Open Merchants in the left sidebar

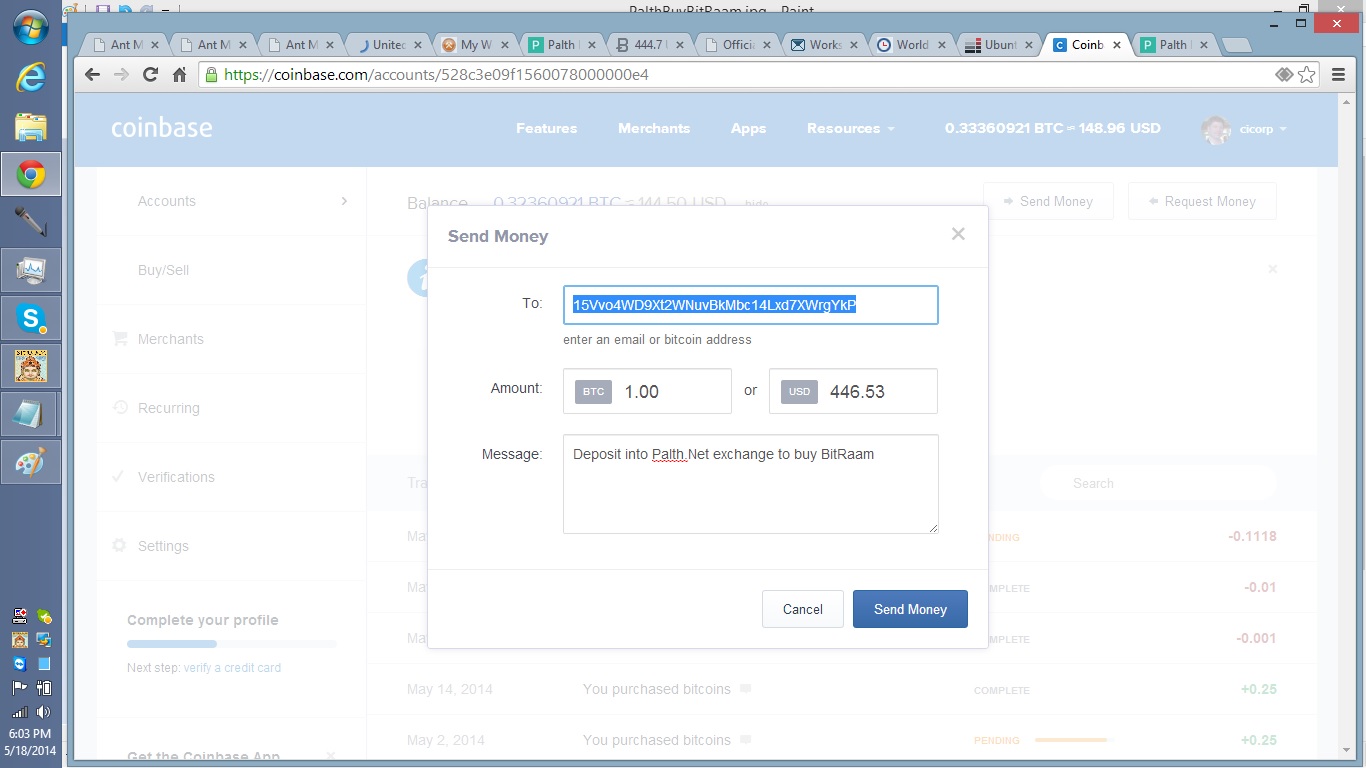click(x=170, y=339)
